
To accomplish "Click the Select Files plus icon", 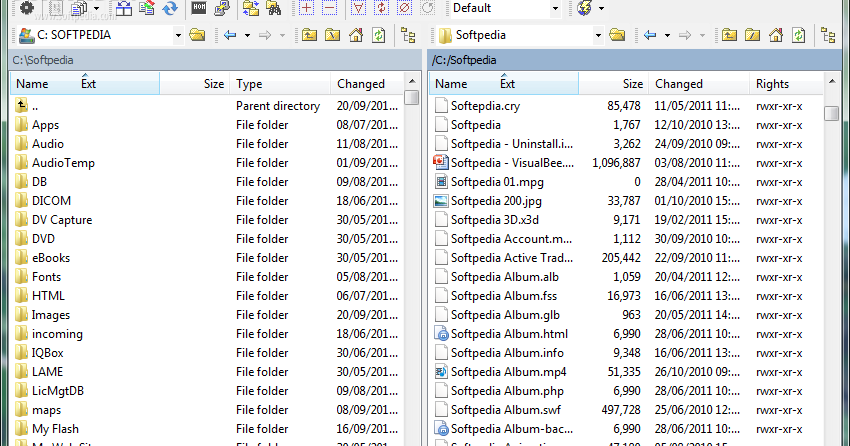I will coord(306,8).
